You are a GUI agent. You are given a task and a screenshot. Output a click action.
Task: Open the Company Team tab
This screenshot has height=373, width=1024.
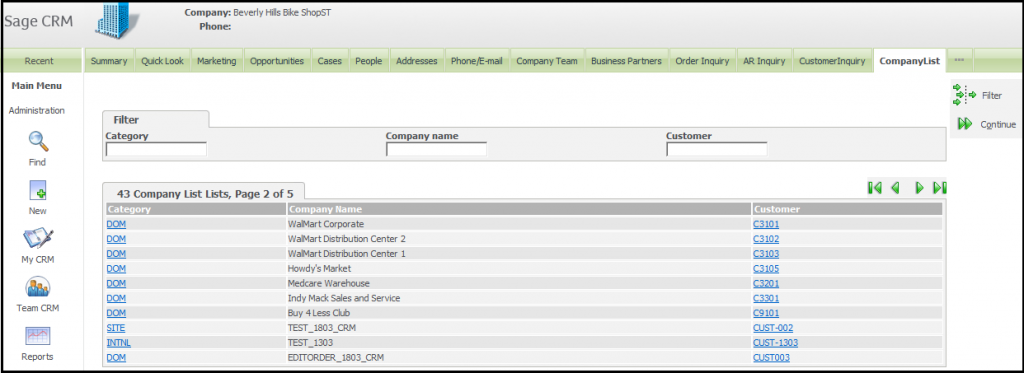coord(547,61)
